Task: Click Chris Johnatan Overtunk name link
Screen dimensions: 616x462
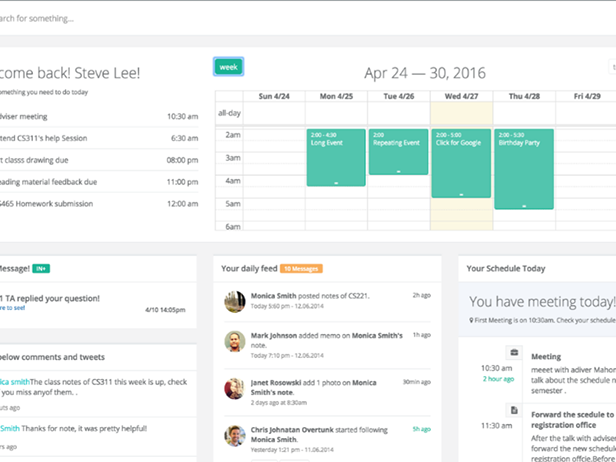Action: 292,430
